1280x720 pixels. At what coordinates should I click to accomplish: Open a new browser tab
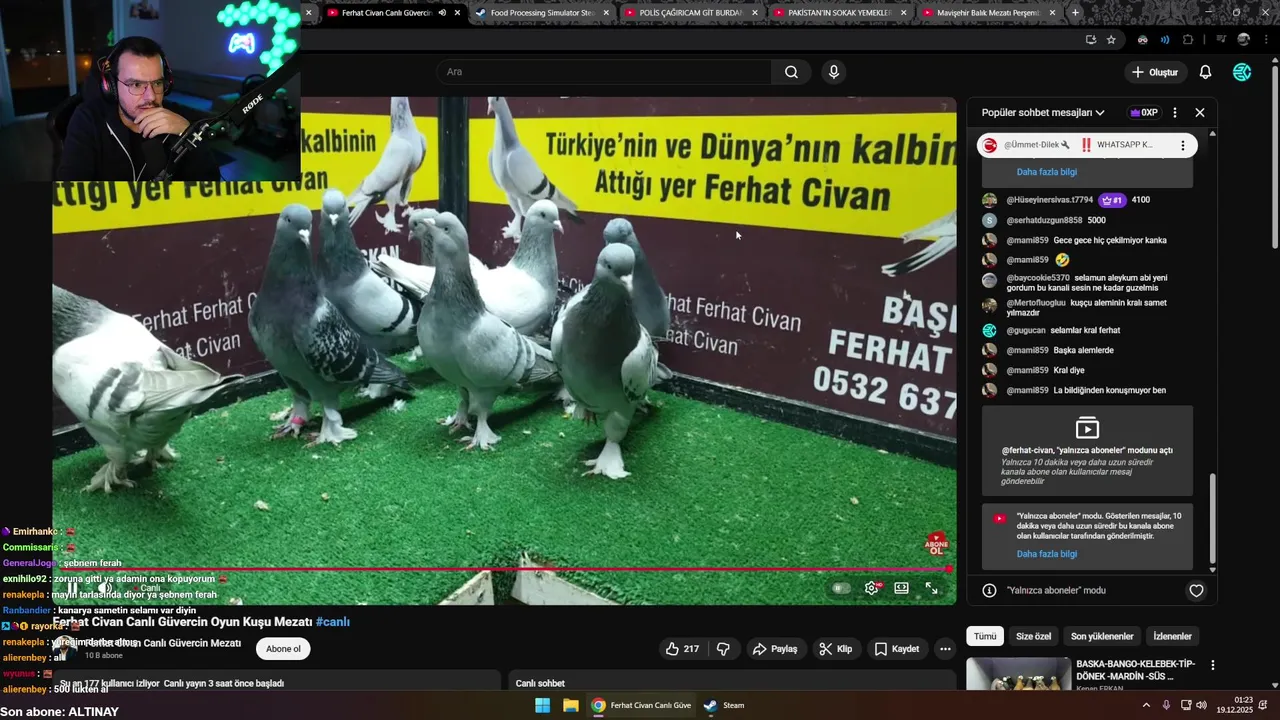(x=1075, y=13)
